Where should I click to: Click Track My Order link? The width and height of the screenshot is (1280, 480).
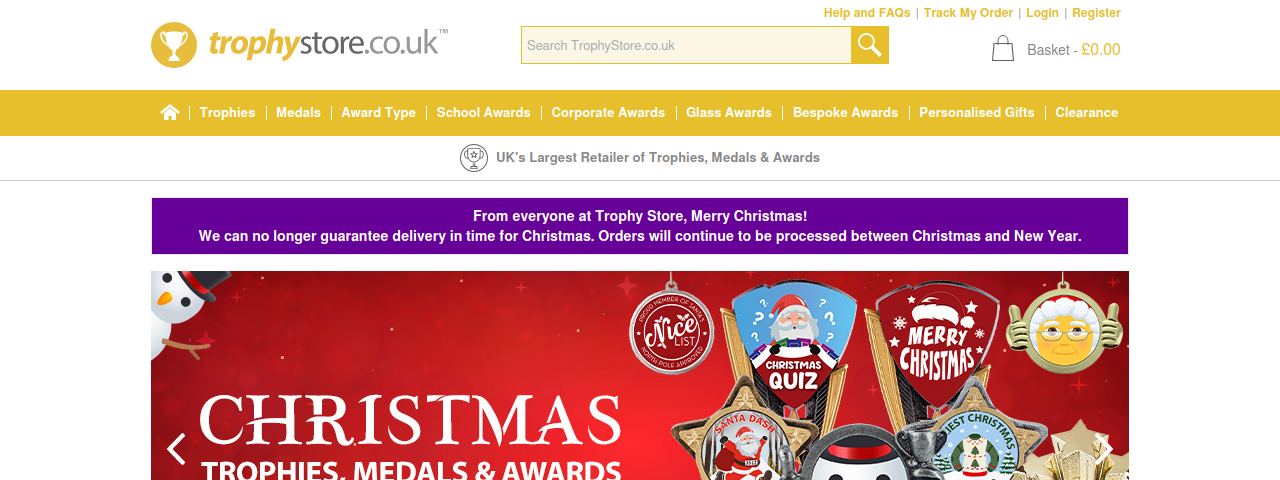coord(968,13)
